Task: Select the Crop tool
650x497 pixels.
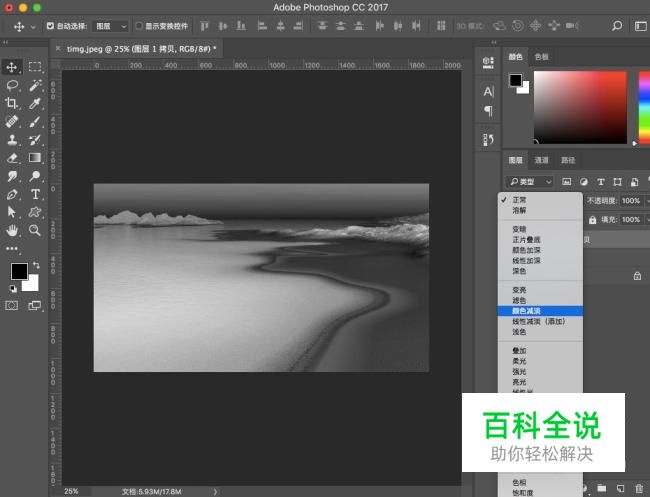Action: (x=13, y=103)
